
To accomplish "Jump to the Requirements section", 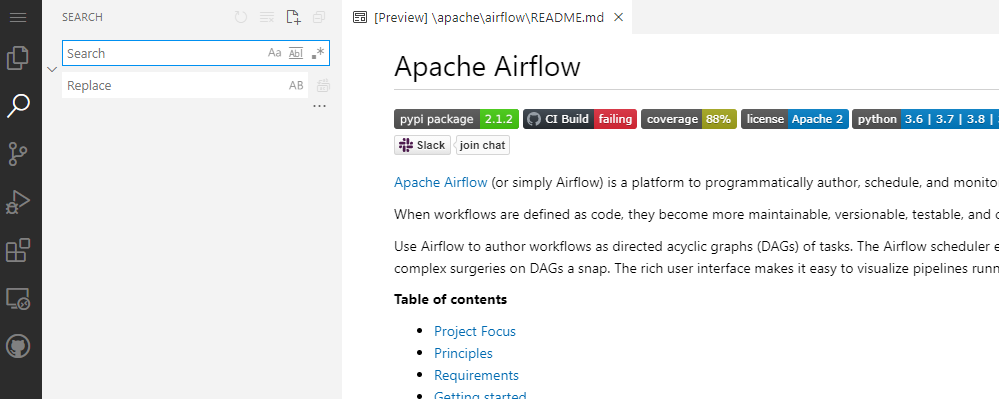I will [477, 375].
